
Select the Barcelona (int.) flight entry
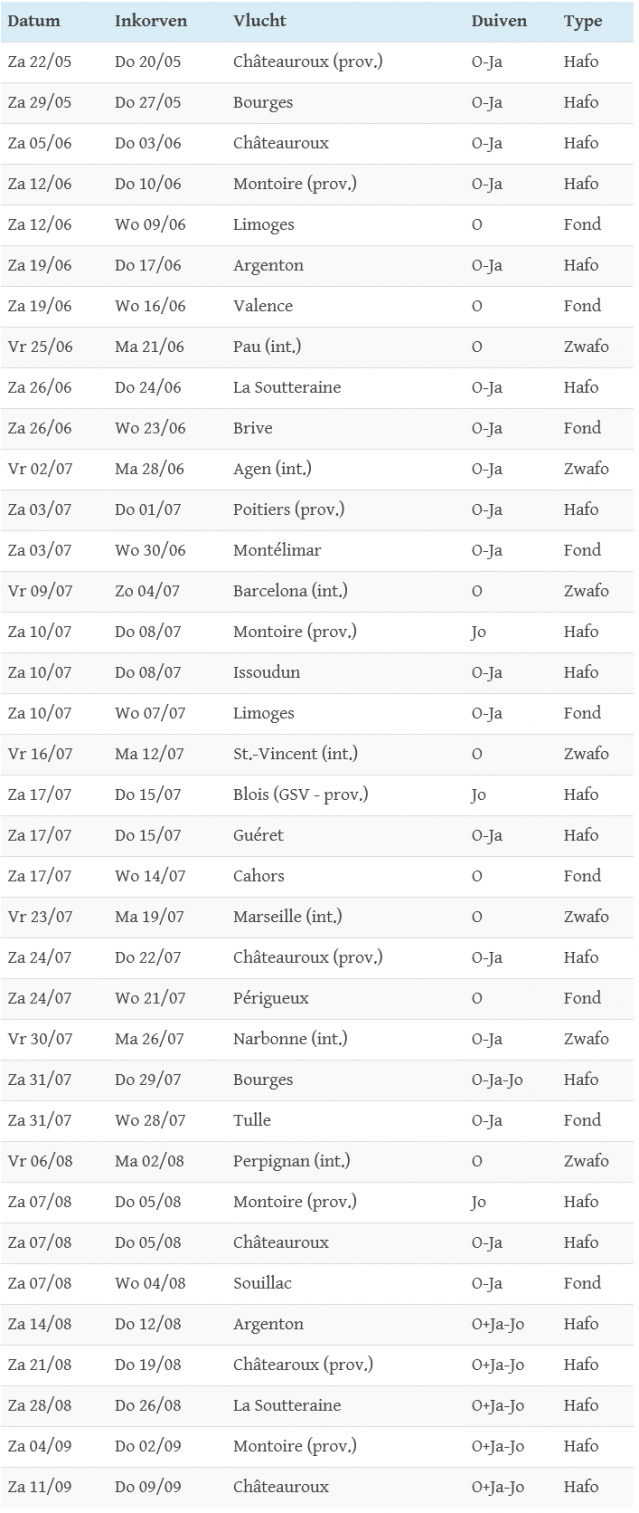[284, 591]
